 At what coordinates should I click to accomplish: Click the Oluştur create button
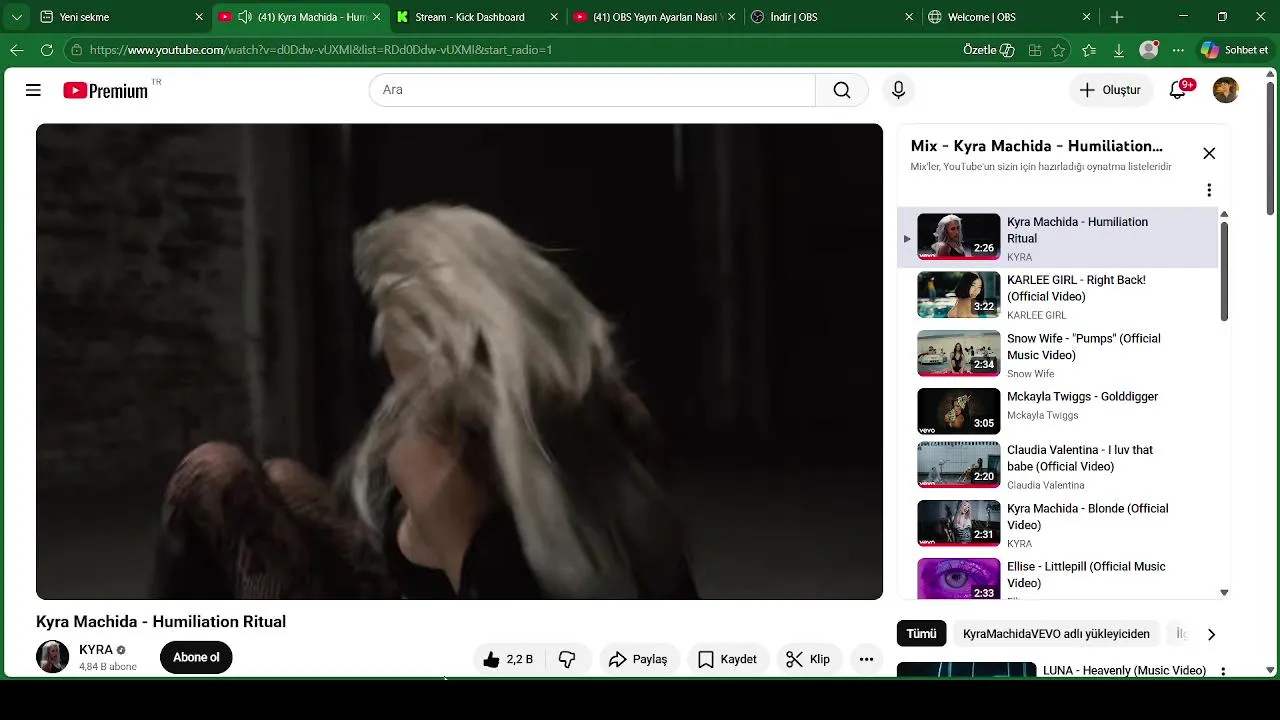pos(1110,90)
